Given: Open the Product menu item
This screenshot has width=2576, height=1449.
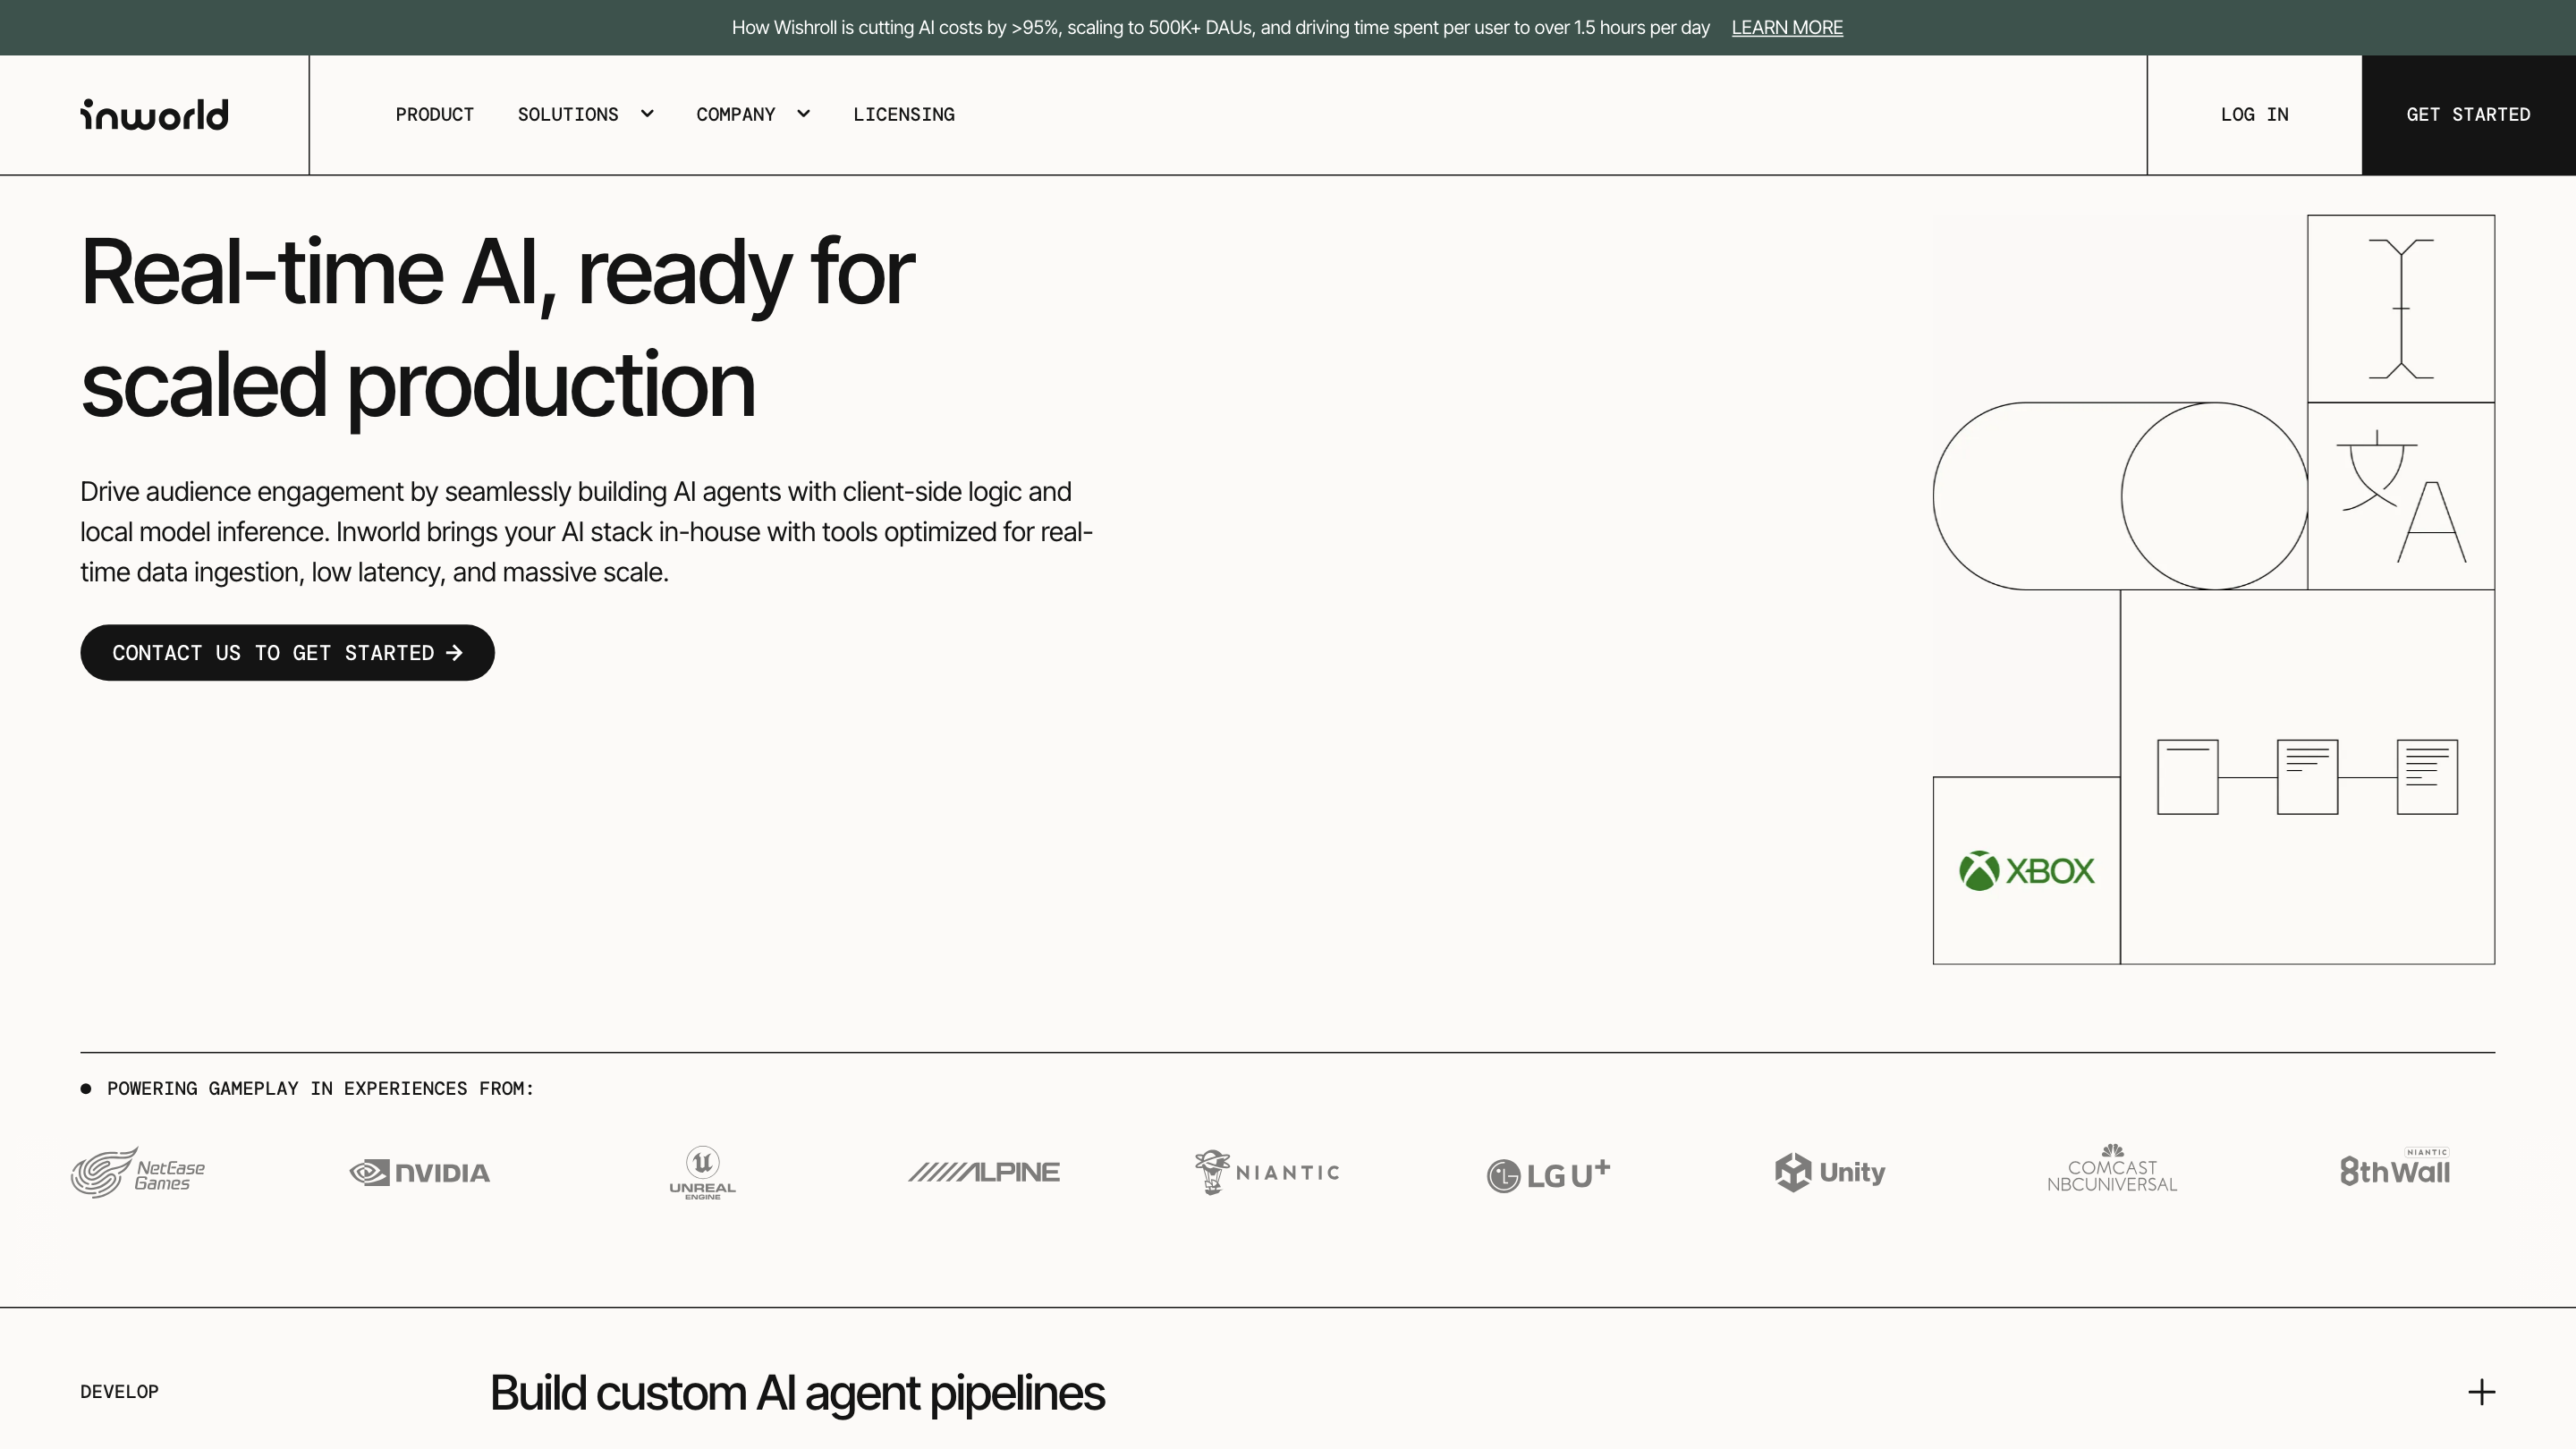Looking at the screenshot, I should (434, 115).
